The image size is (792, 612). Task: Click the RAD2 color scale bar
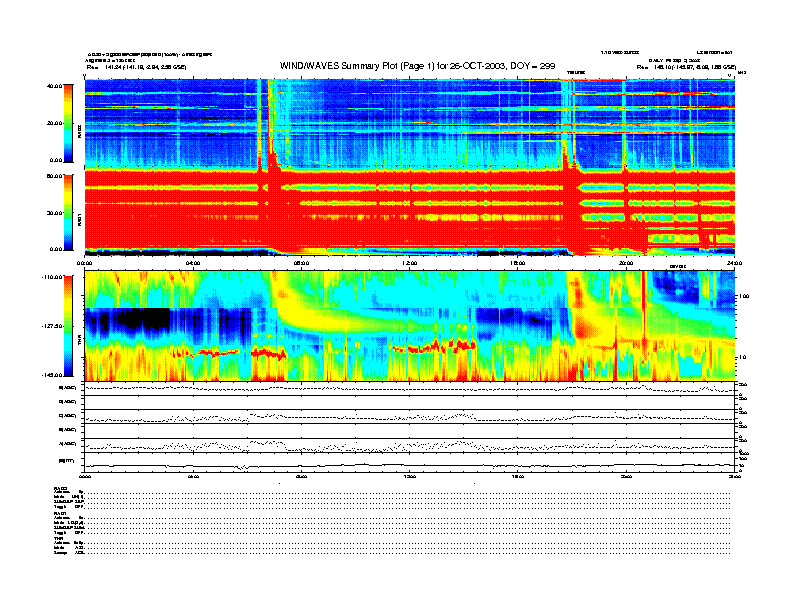pyautogui.click(x=68, y=123)
